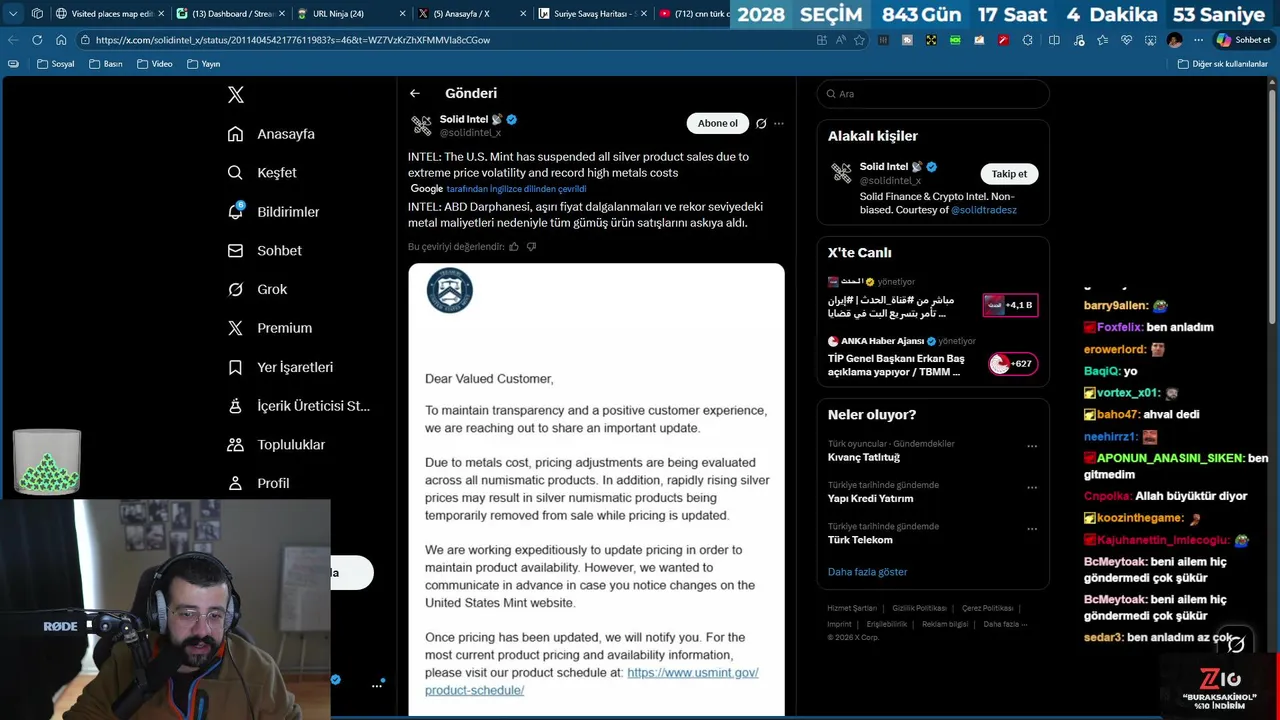Open Profil page in sidebar
The image size is (1280, 720).
[x=258, y=483]
